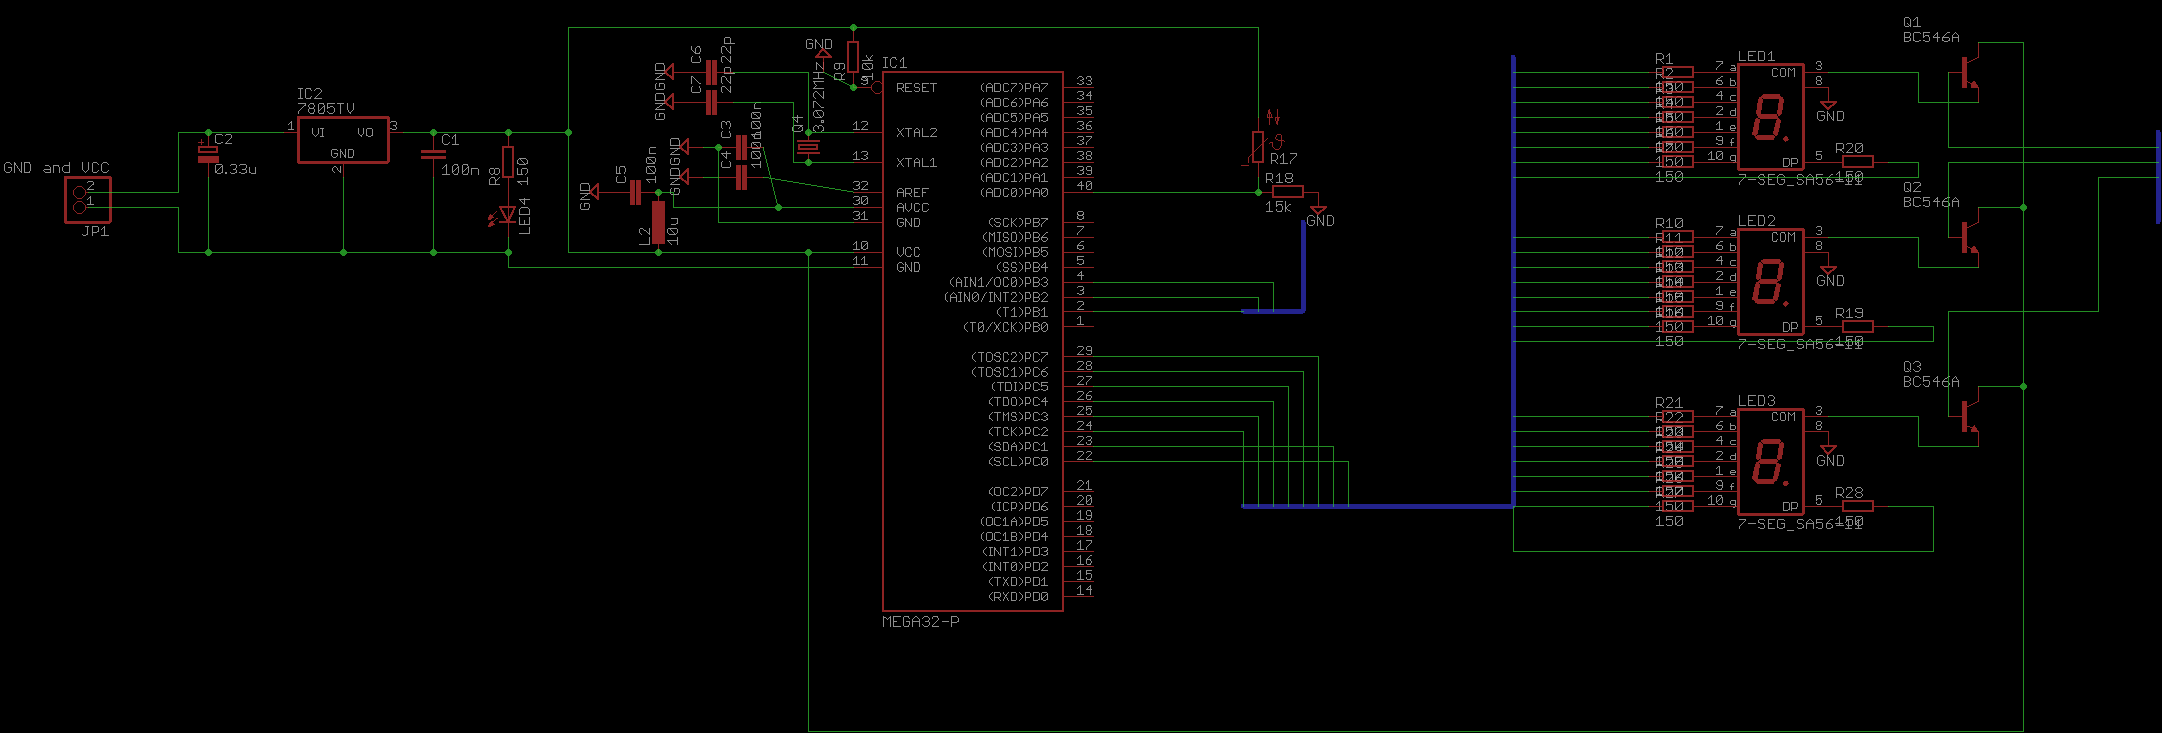The width and height of the screenshot is (2162, 733).
Task: Select resistor R19 on LED2 DP pin
Action: (x=1857, y=326)
